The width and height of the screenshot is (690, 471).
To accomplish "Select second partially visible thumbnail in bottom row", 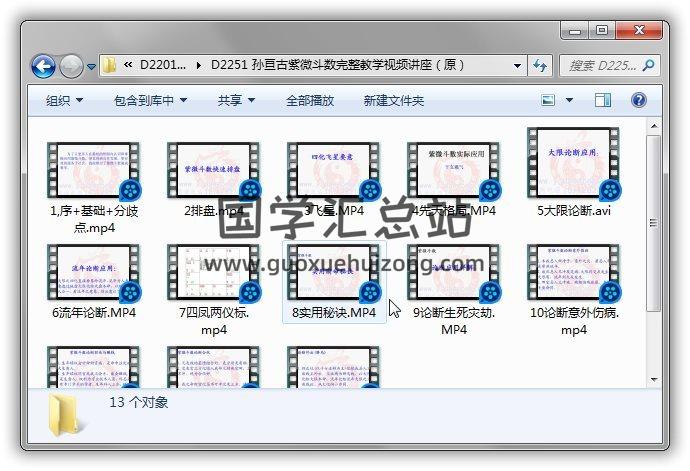I will (213, 367).
